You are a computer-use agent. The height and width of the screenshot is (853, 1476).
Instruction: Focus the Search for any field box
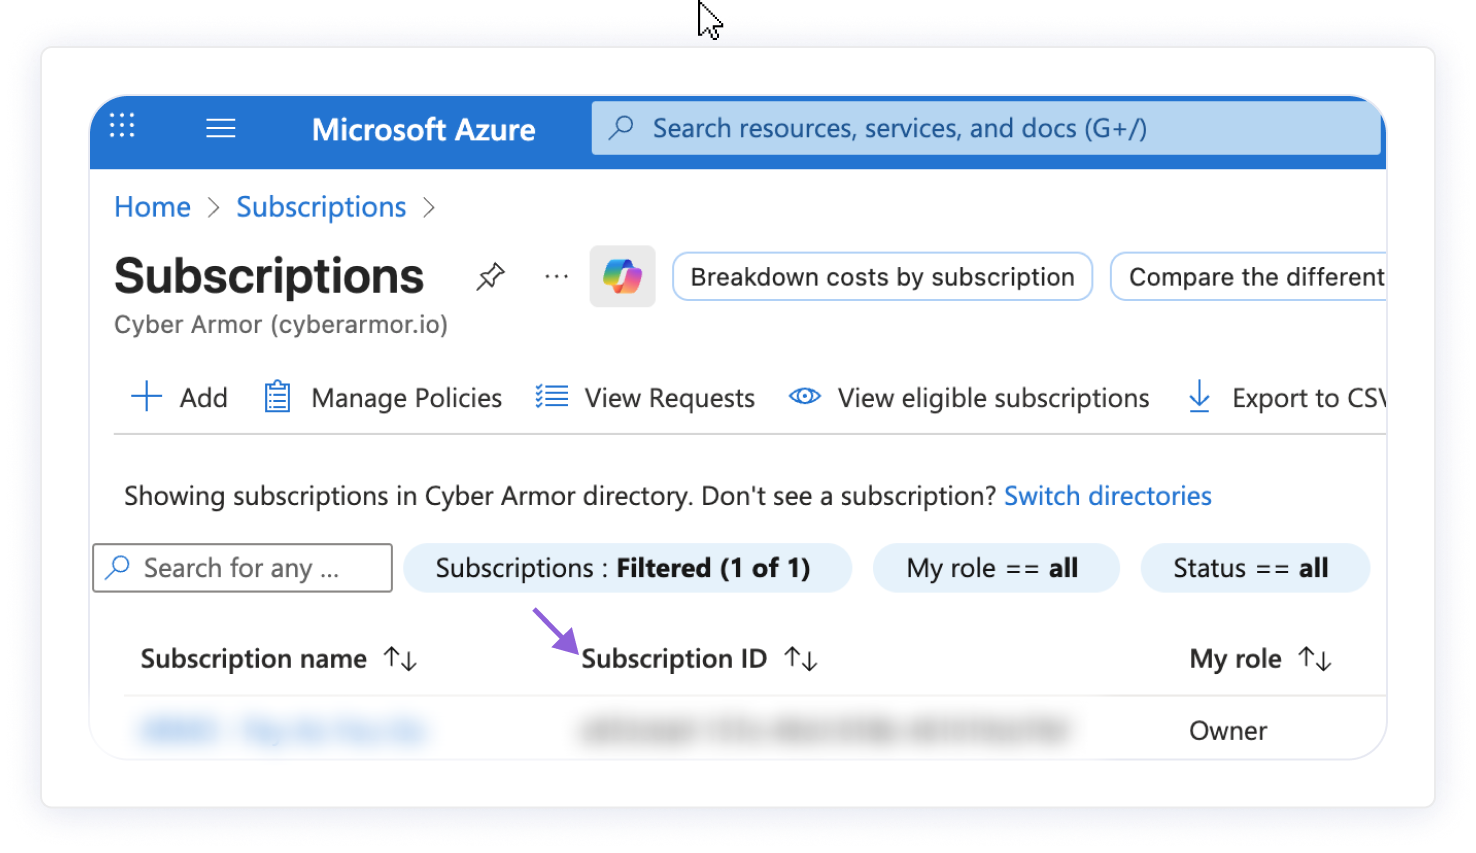click(x=242, y=568)
